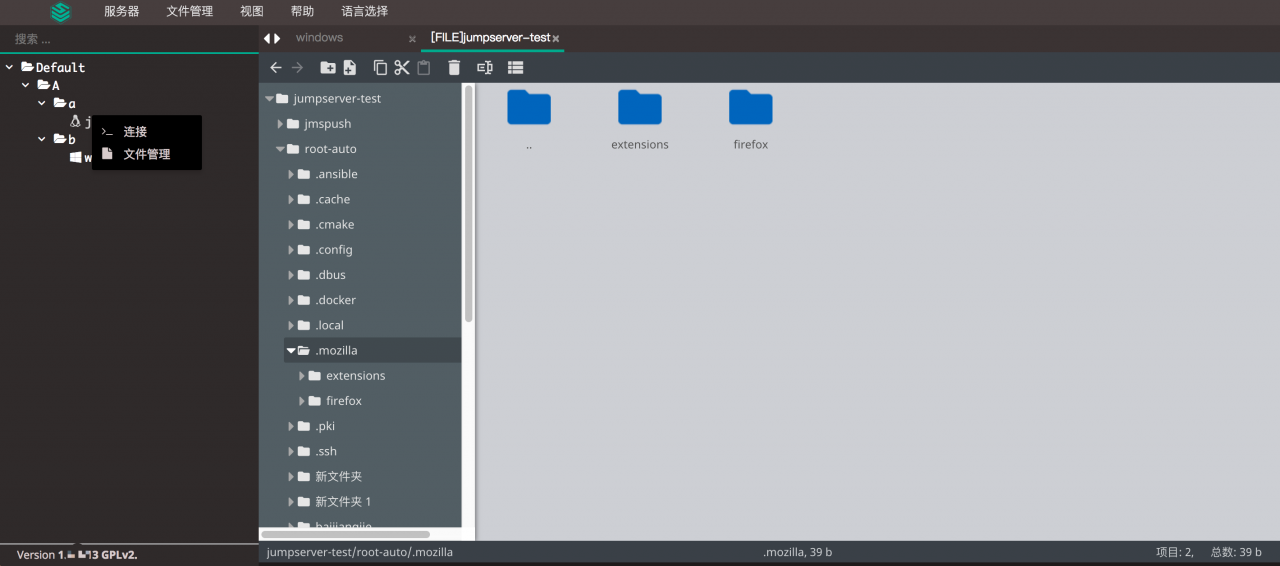Go forward with the right arrow icon
The width and height of the screenshot is (1280, 566).
point(297,68)
